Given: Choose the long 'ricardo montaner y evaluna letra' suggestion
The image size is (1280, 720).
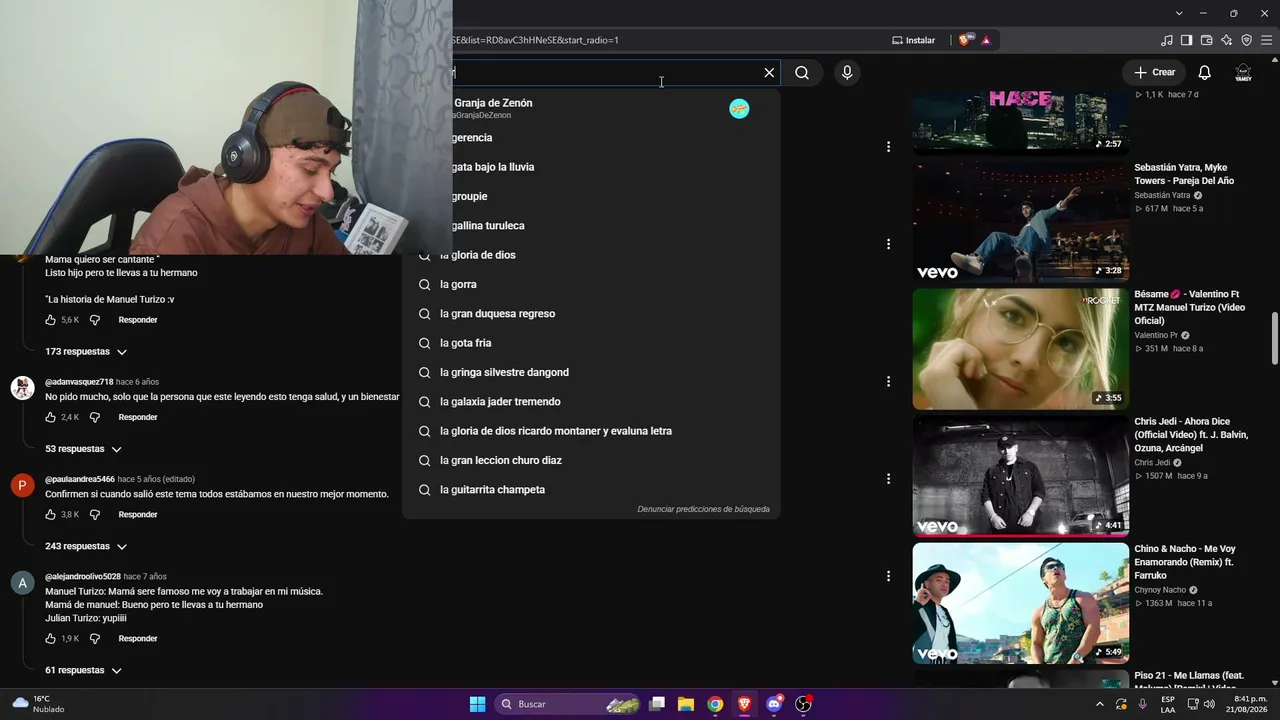Looking at the screenshot, I should point(591,431).
